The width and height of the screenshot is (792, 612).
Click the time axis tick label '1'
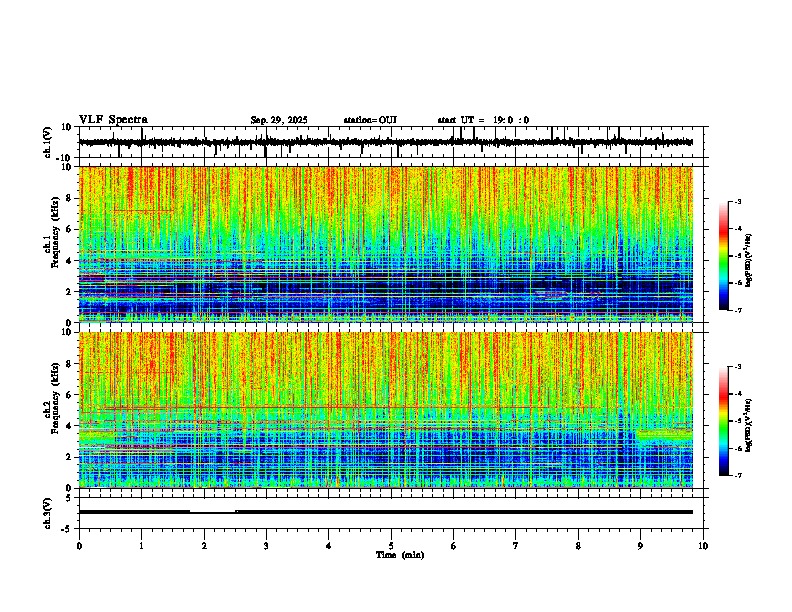141,546
